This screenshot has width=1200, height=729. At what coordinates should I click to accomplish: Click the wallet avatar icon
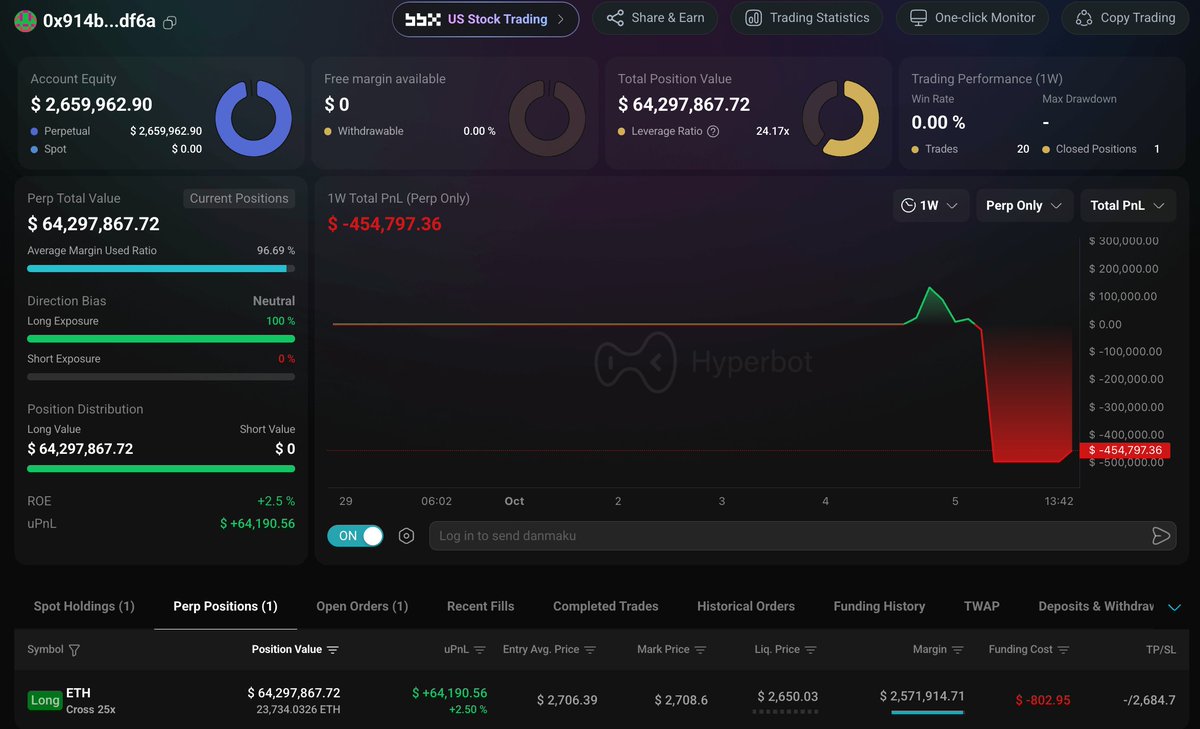click(25, 21)
